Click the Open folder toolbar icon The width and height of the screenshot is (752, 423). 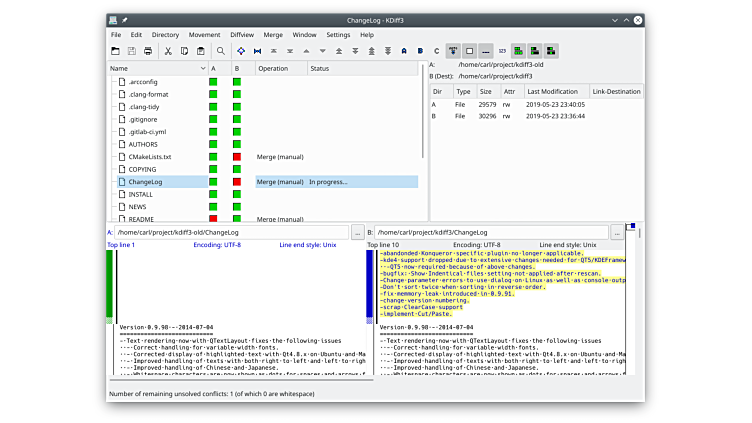[116, 51]
